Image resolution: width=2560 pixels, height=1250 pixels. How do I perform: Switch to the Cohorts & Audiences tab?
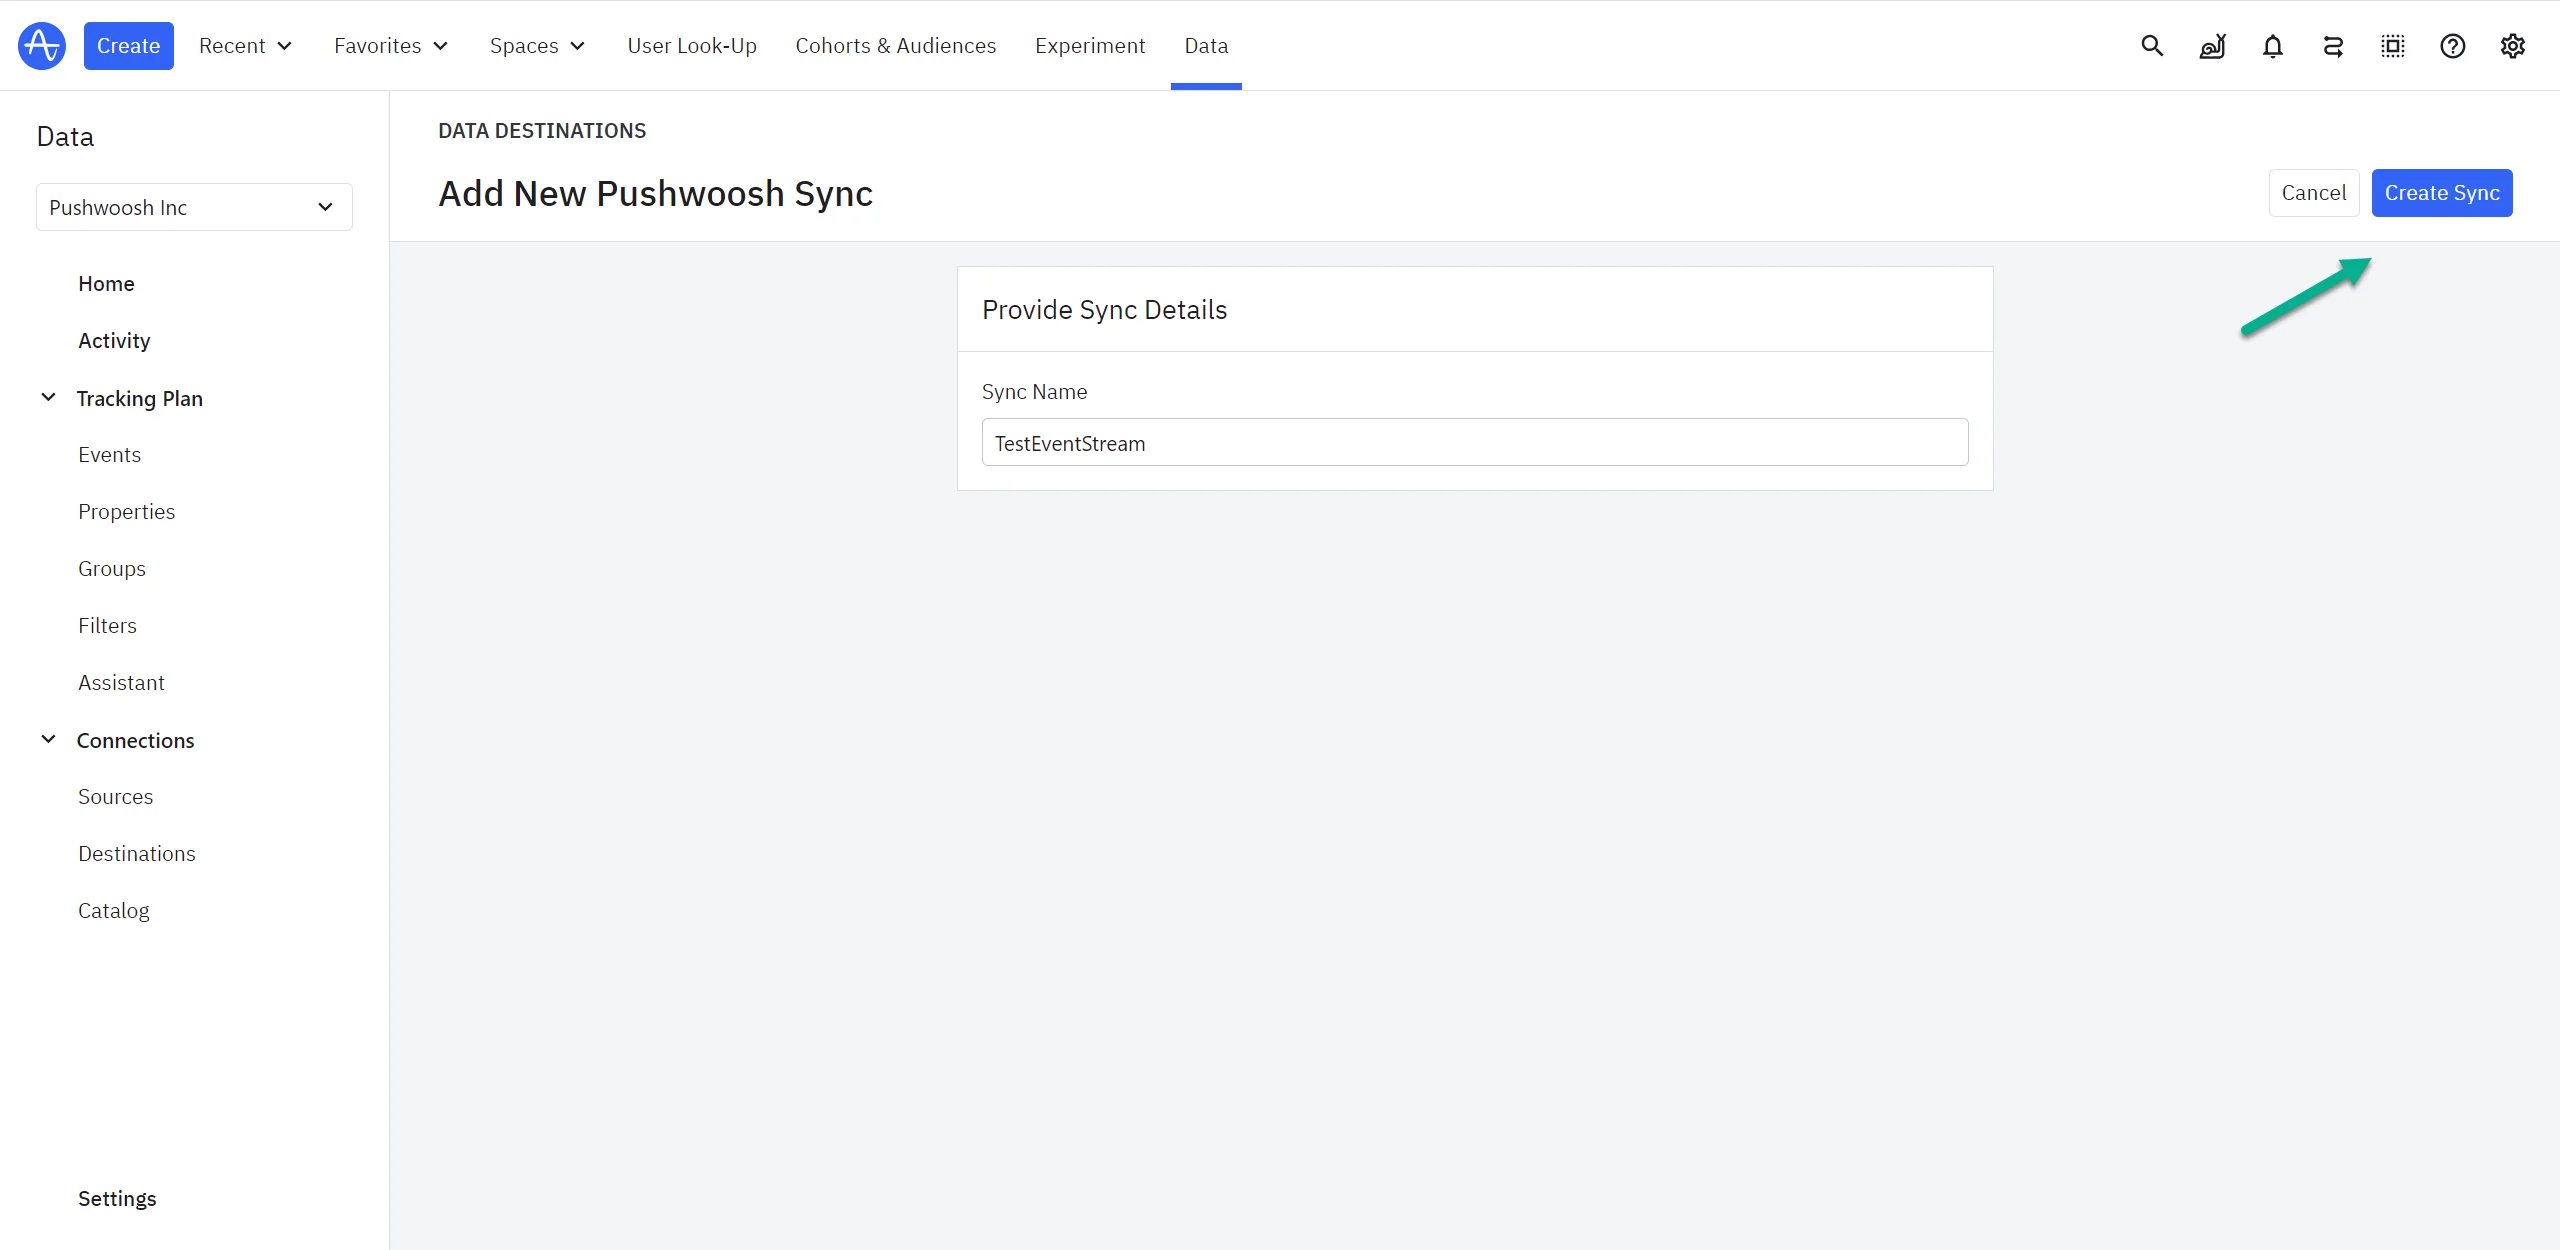[895, 46]
